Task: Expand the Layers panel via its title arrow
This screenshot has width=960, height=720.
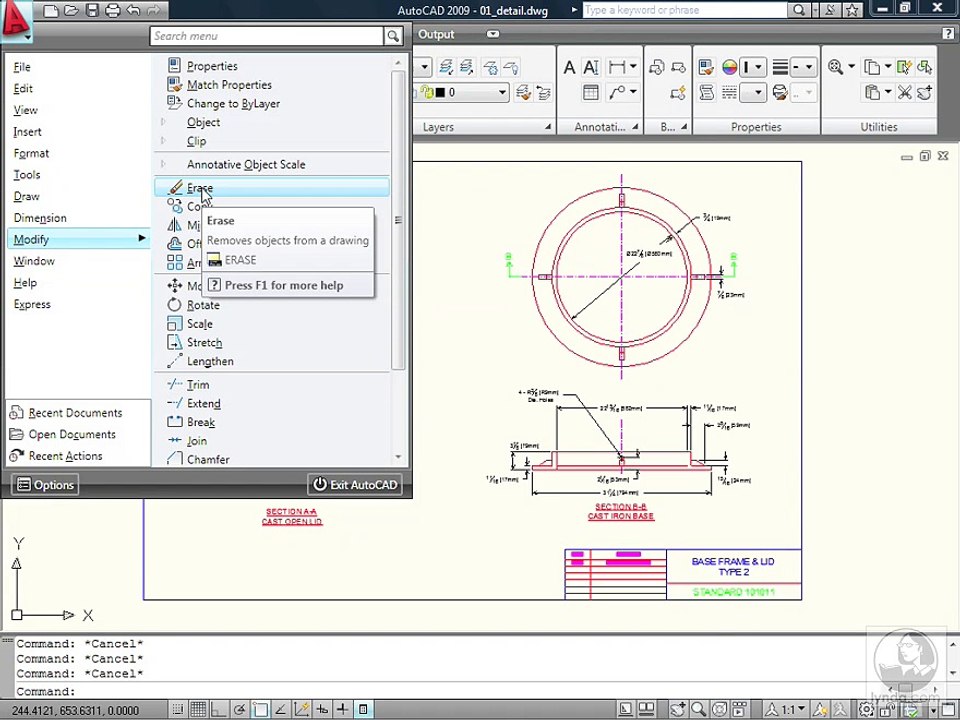Action: pos(547,127)
